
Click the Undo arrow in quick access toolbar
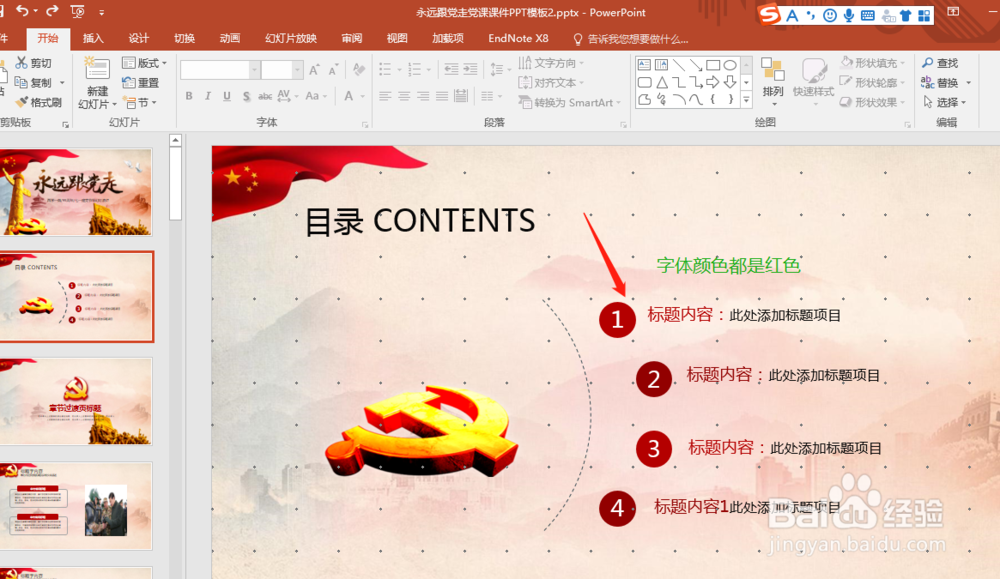tap(22, 11)
